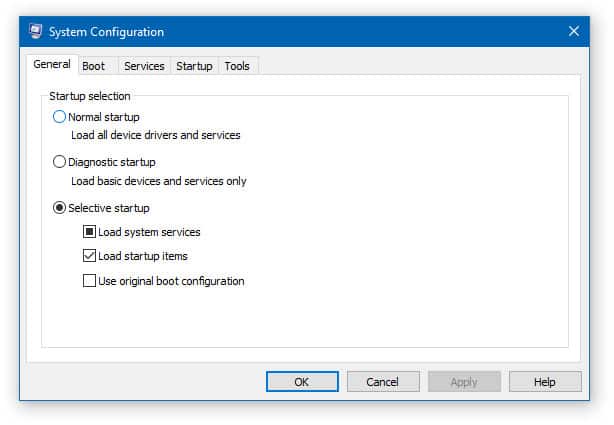The width and height of the screenshot is (614, 425).
Task: Click the 'System Configuration' title text
Action: pyautogui.click(x=107, y=32)
